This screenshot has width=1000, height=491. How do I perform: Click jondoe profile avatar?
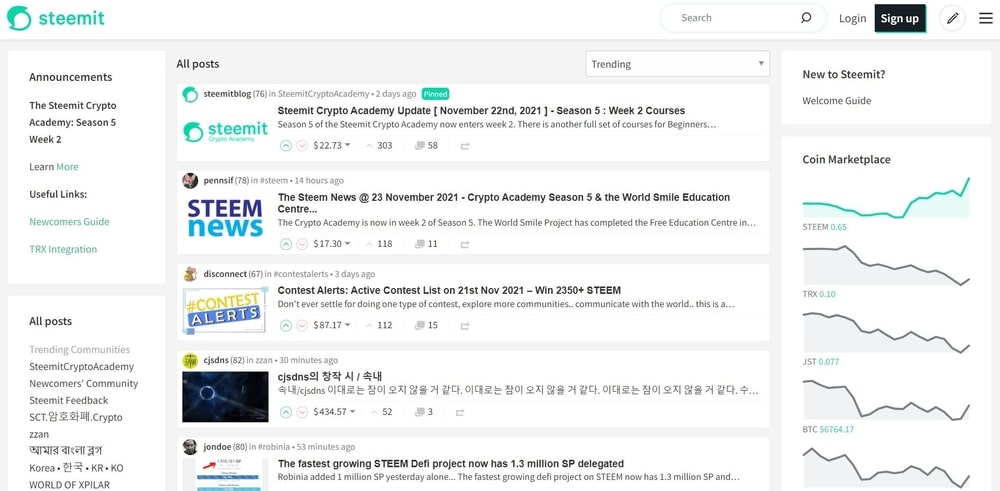point(190,447)
